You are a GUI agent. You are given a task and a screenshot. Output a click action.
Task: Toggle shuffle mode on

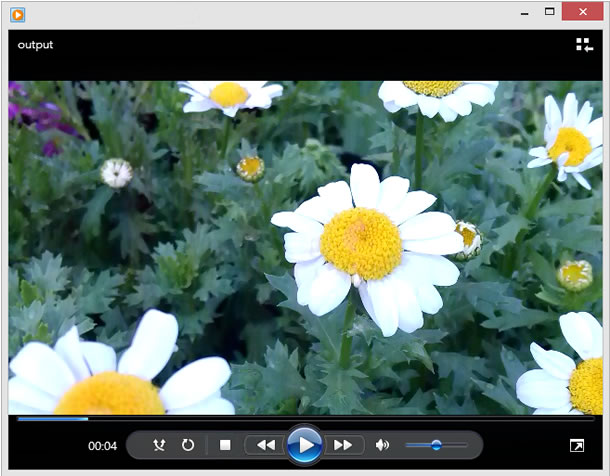click(159, 445)
